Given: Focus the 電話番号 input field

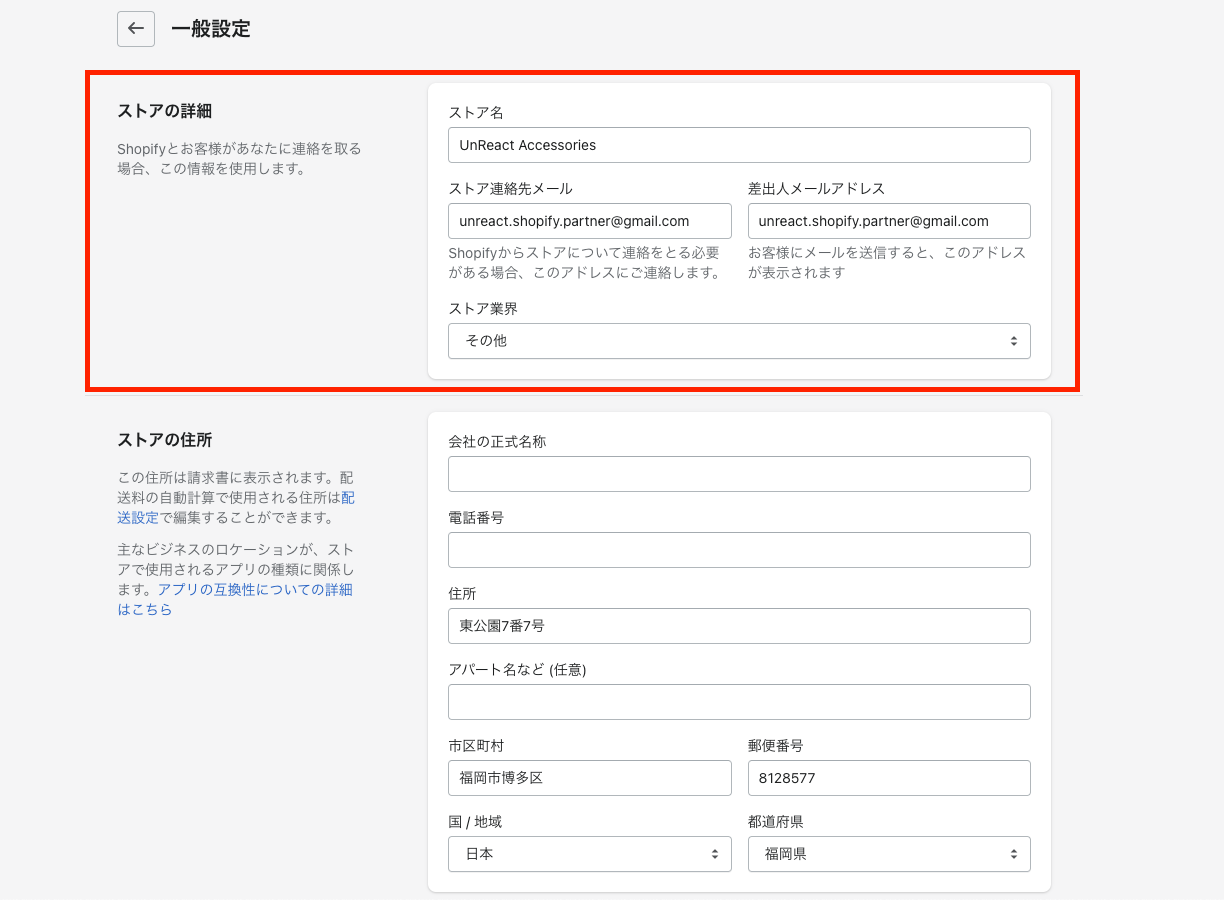Looking at the screenshot, I should coord(739,550).
